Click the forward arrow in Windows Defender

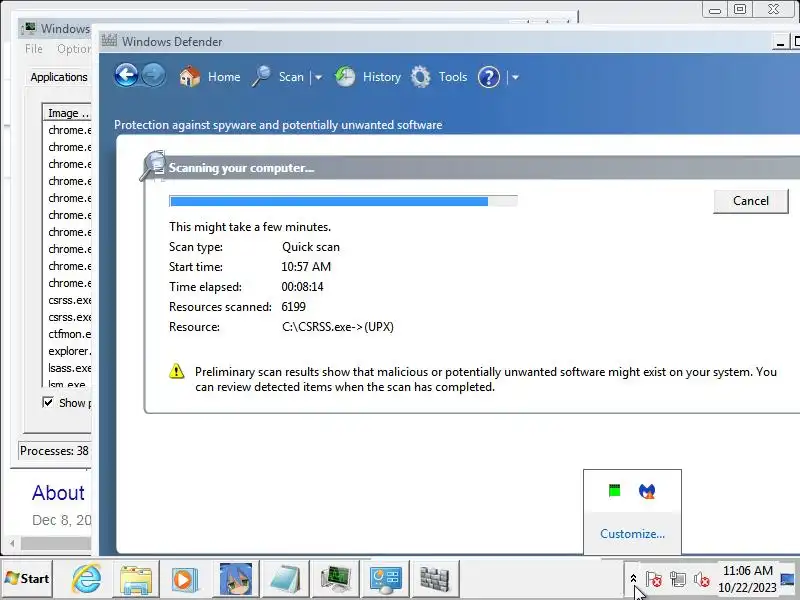(x=153, y=76)
